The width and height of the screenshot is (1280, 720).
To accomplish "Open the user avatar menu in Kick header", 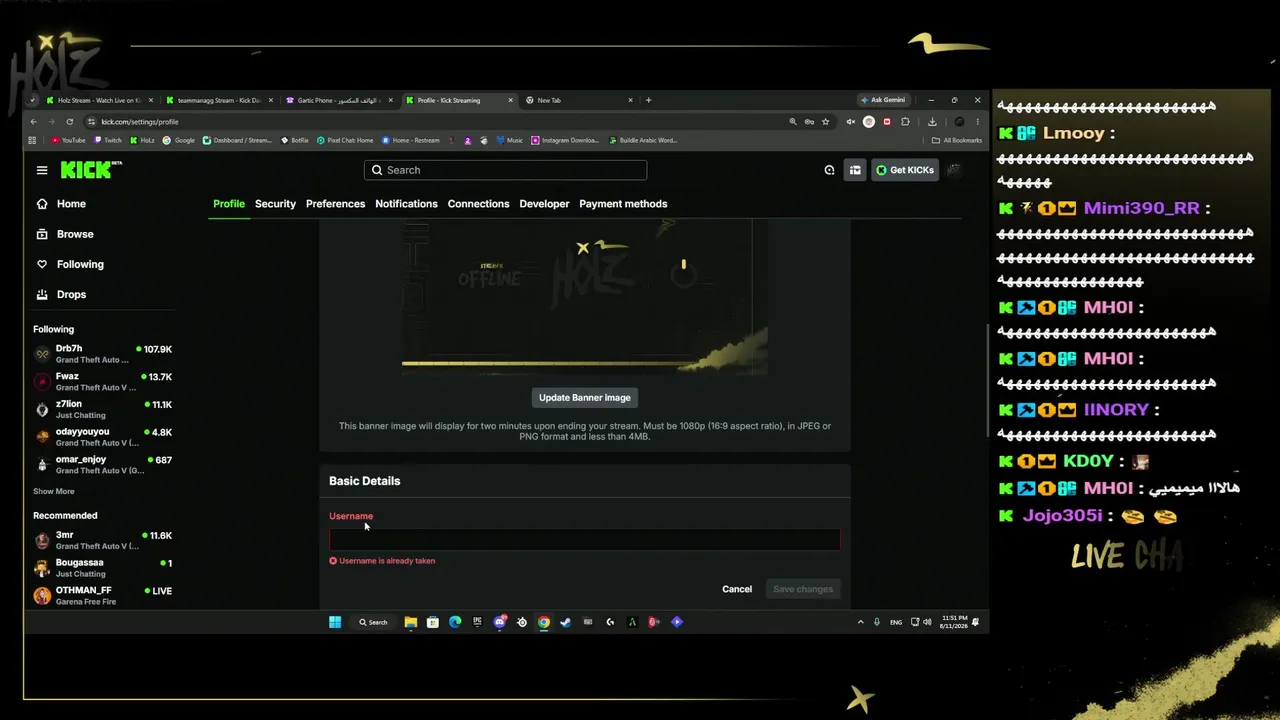I will [x=955, y=170].
